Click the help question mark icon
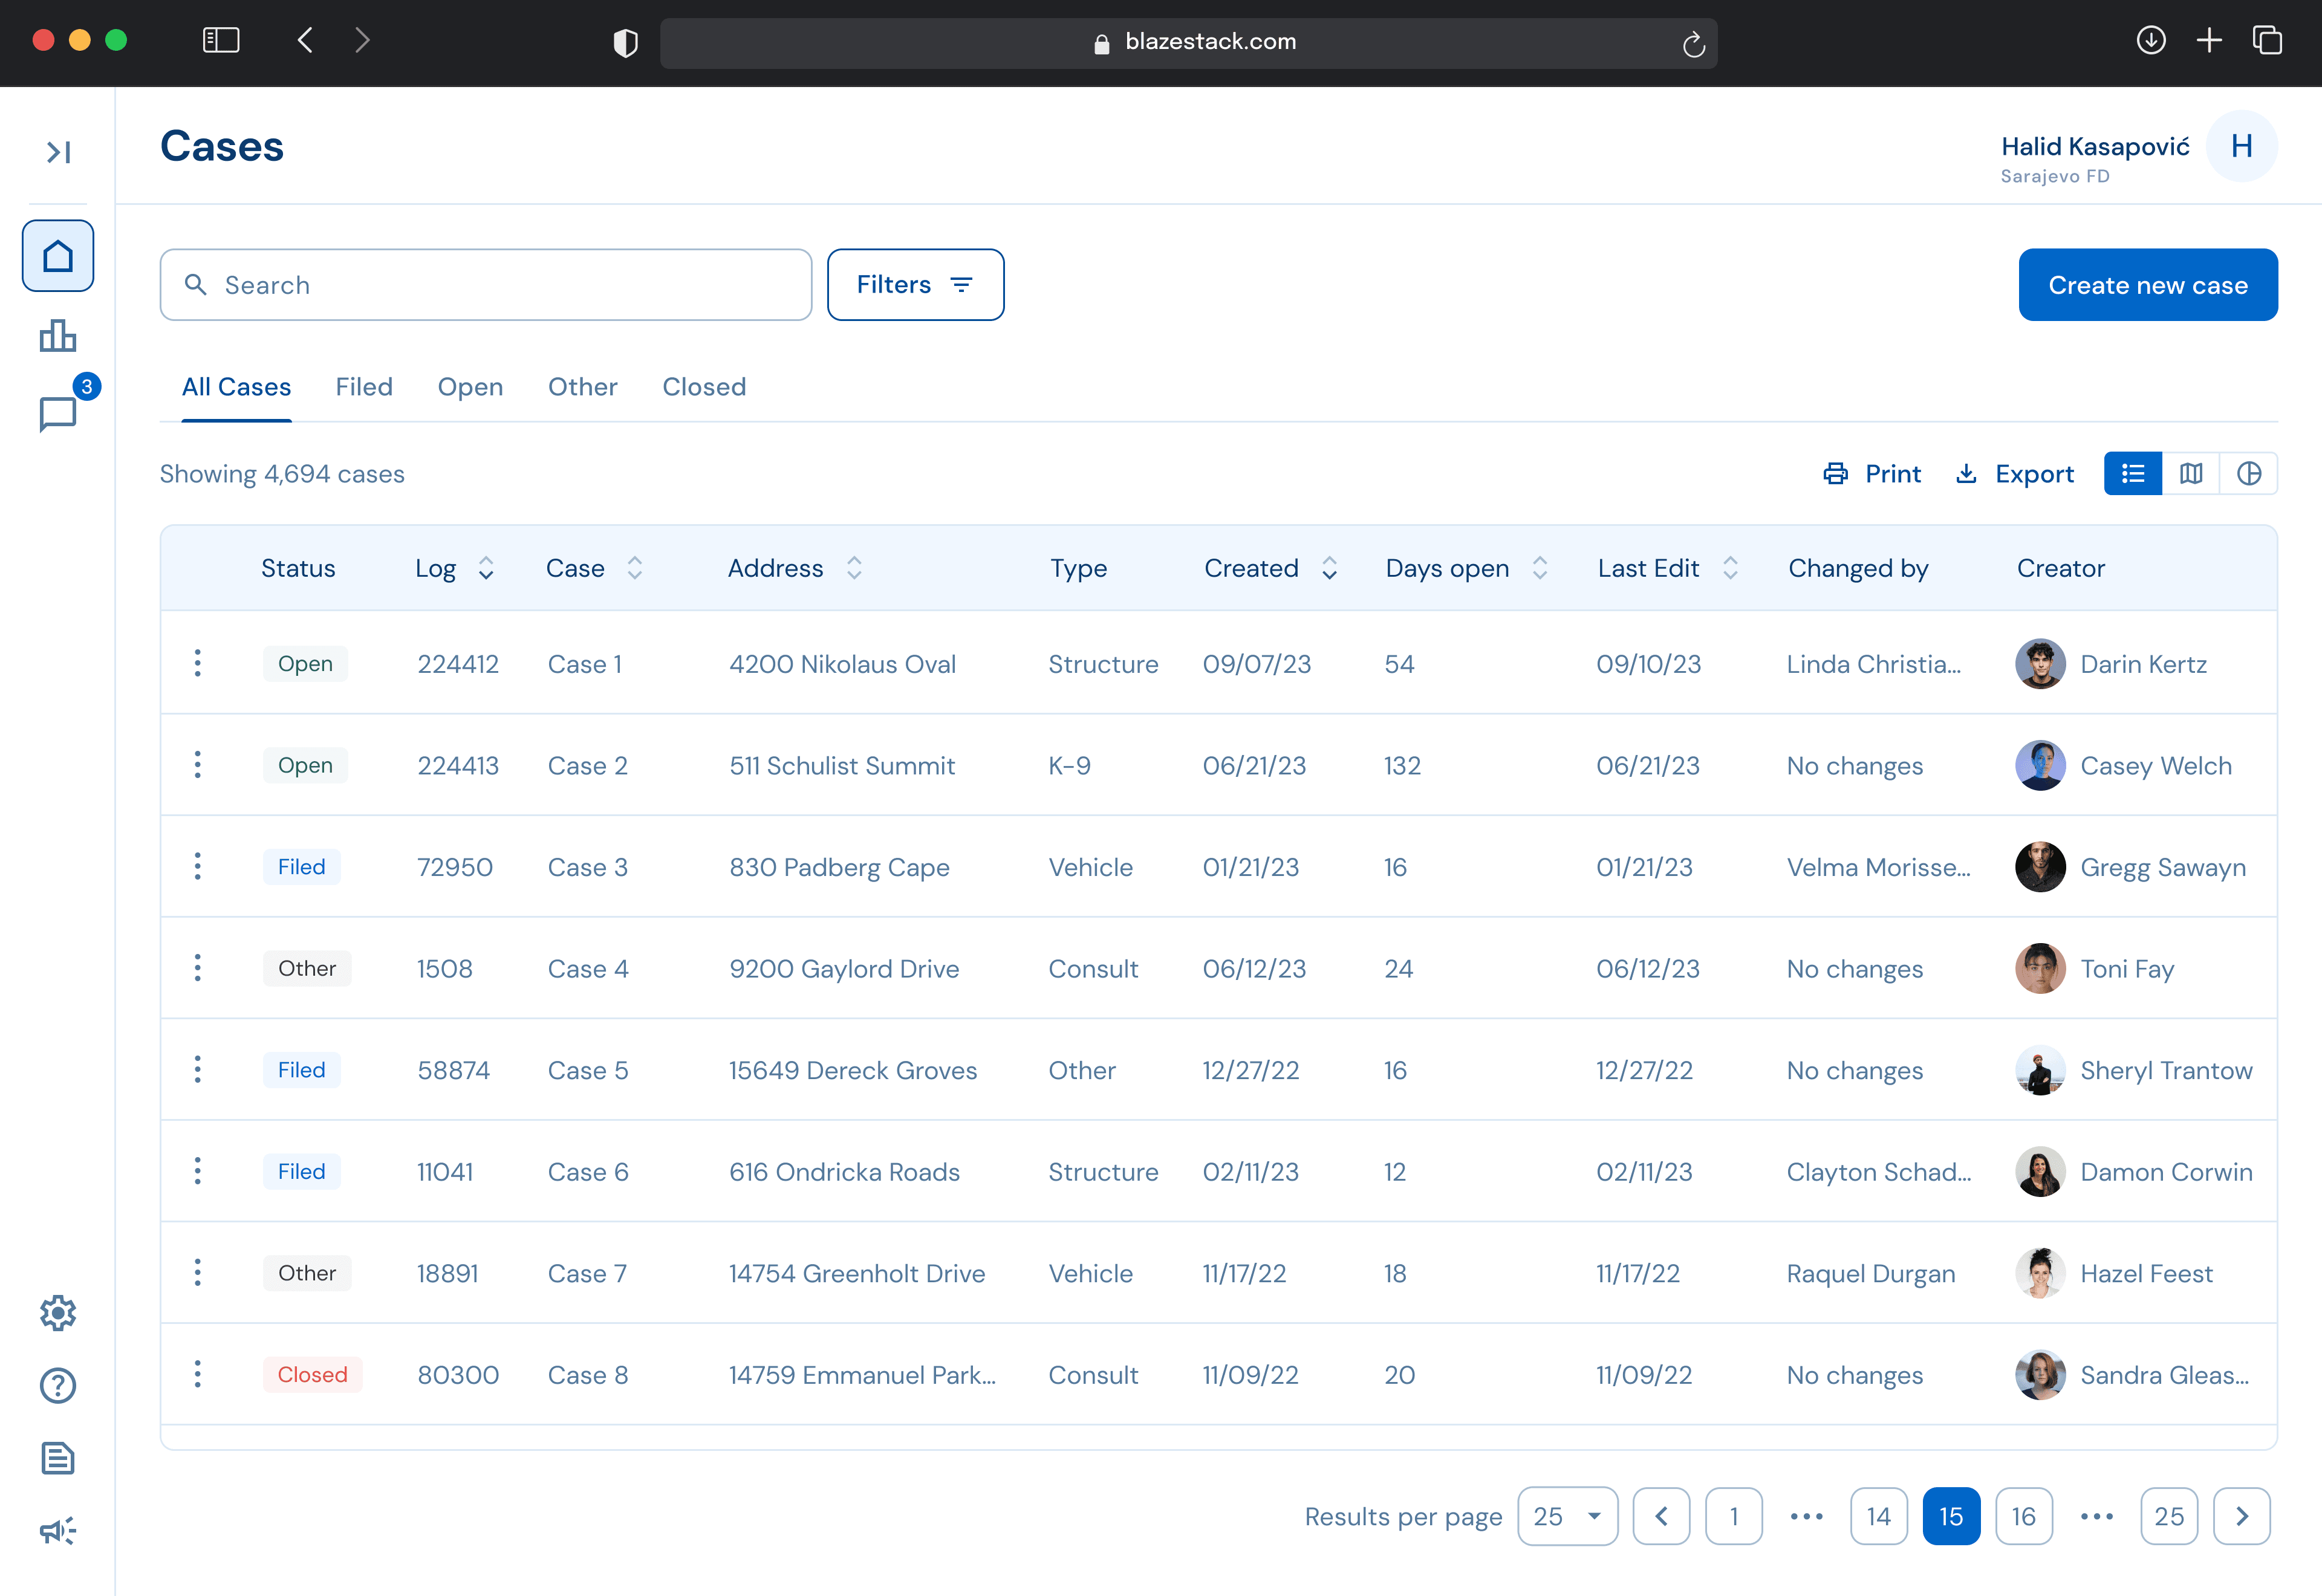The height and width of the screenshot is (1596, 2322). click(x=58, y=1385)
